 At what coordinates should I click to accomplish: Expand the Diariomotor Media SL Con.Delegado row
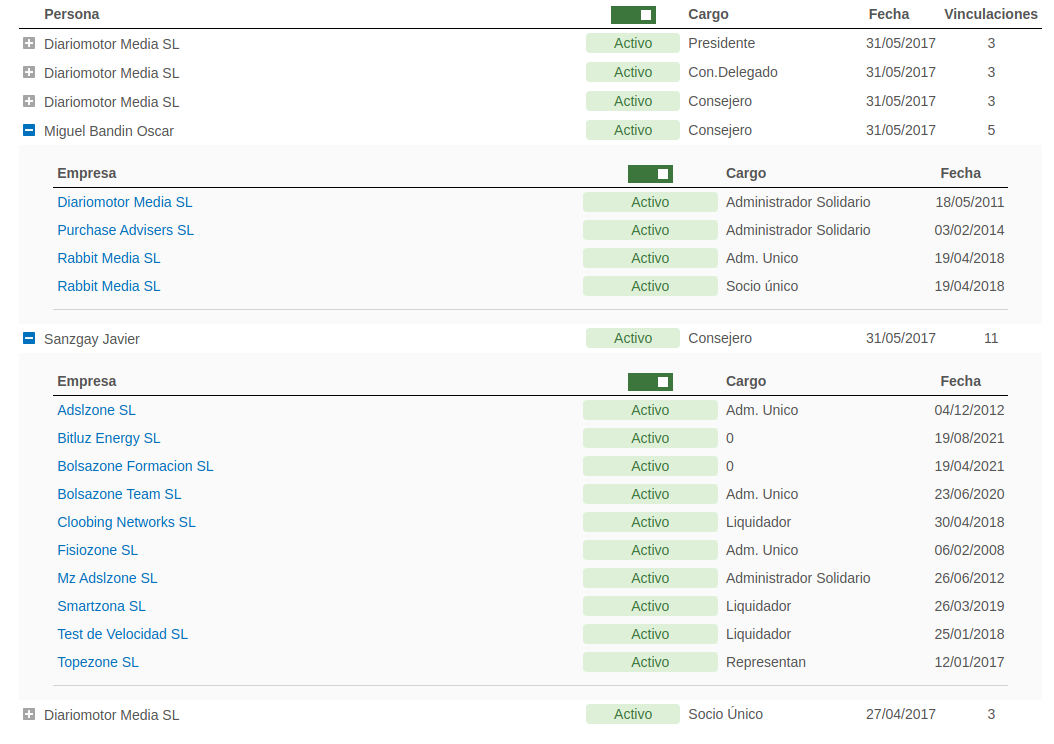[x=29, y=73]
